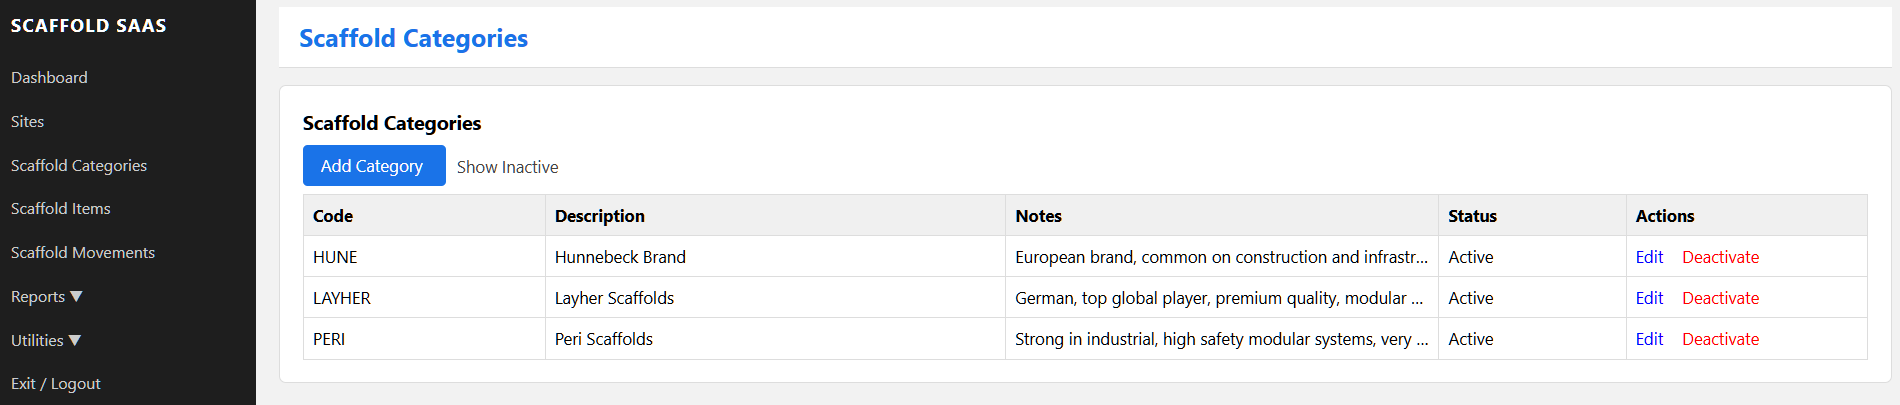Image resolution: width=1900 pixels, height=405 pixels.
Task: Go to Sites in the sidebar
Action: tap(27, 121)
